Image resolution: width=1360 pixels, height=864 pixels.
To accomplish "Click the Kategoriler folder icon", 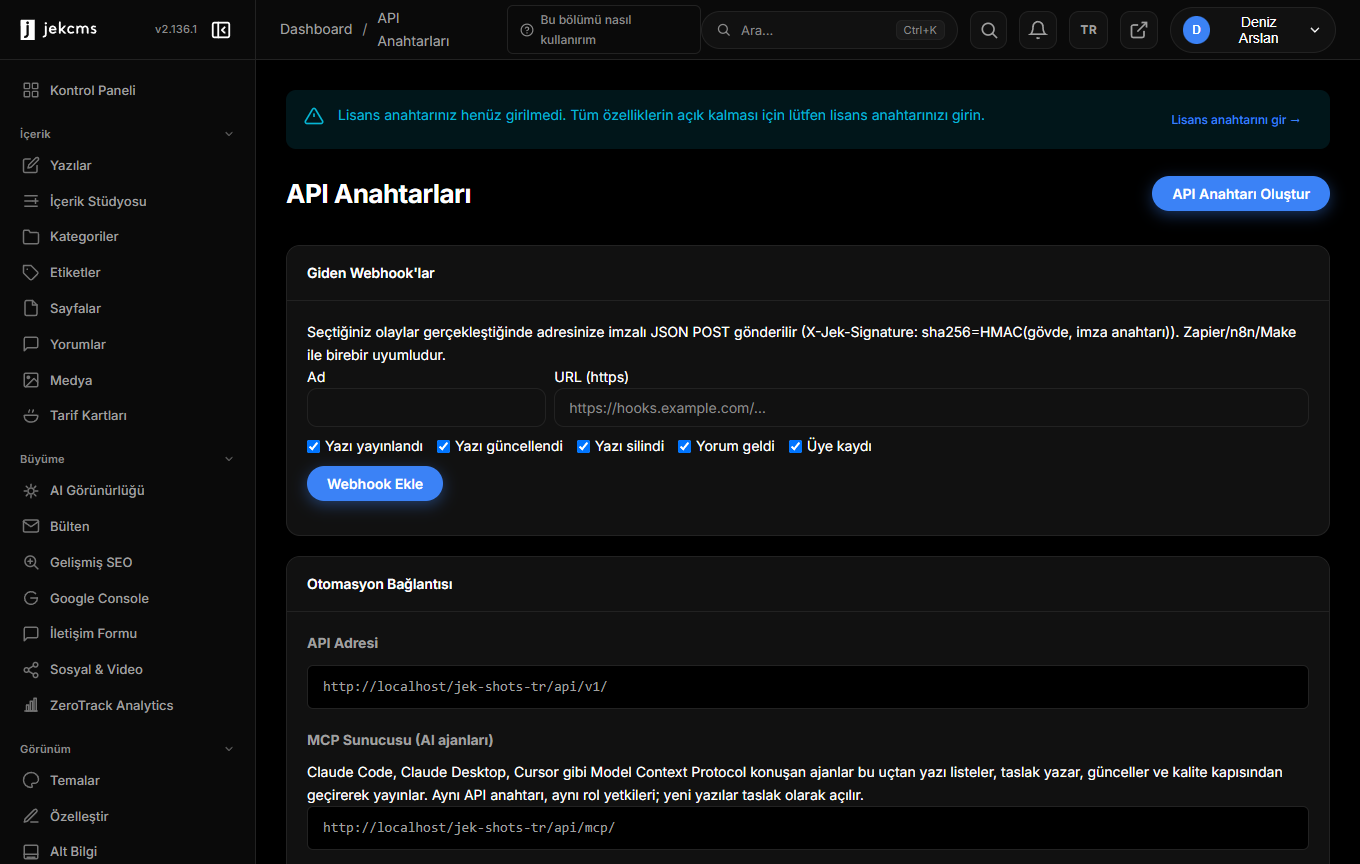I will [x=31, y=237].
